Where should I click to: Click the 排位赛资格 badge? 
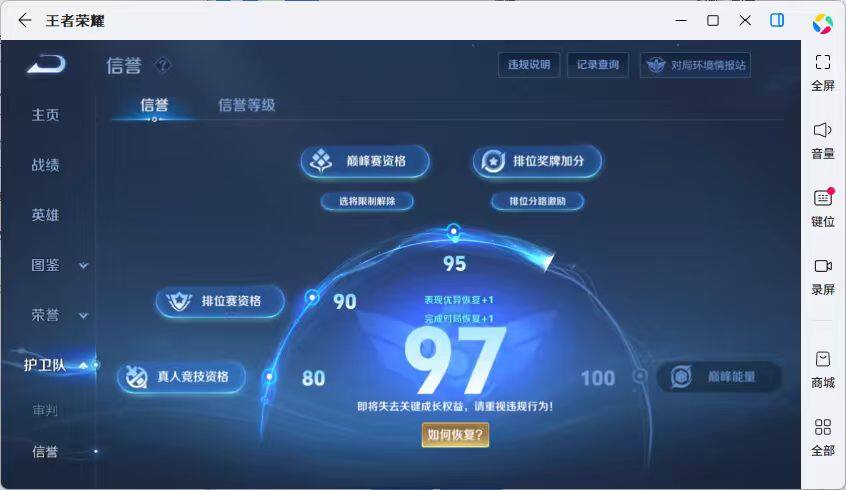pyautogui.click(x=220, y=301)
